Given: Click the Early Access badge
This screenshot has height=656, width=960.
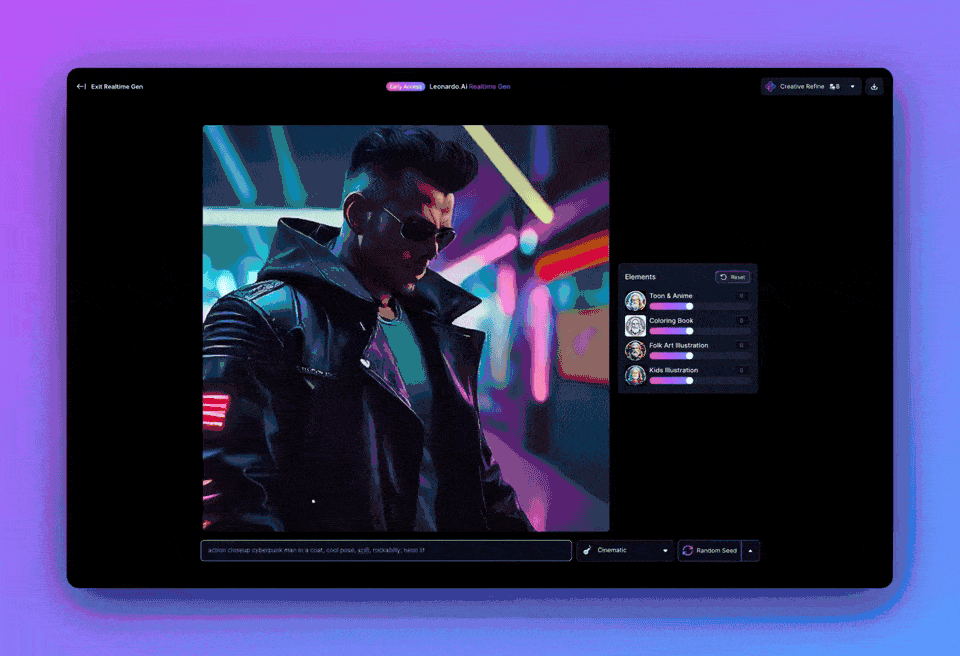Looking at the screenshot, I should pos(405,86).
